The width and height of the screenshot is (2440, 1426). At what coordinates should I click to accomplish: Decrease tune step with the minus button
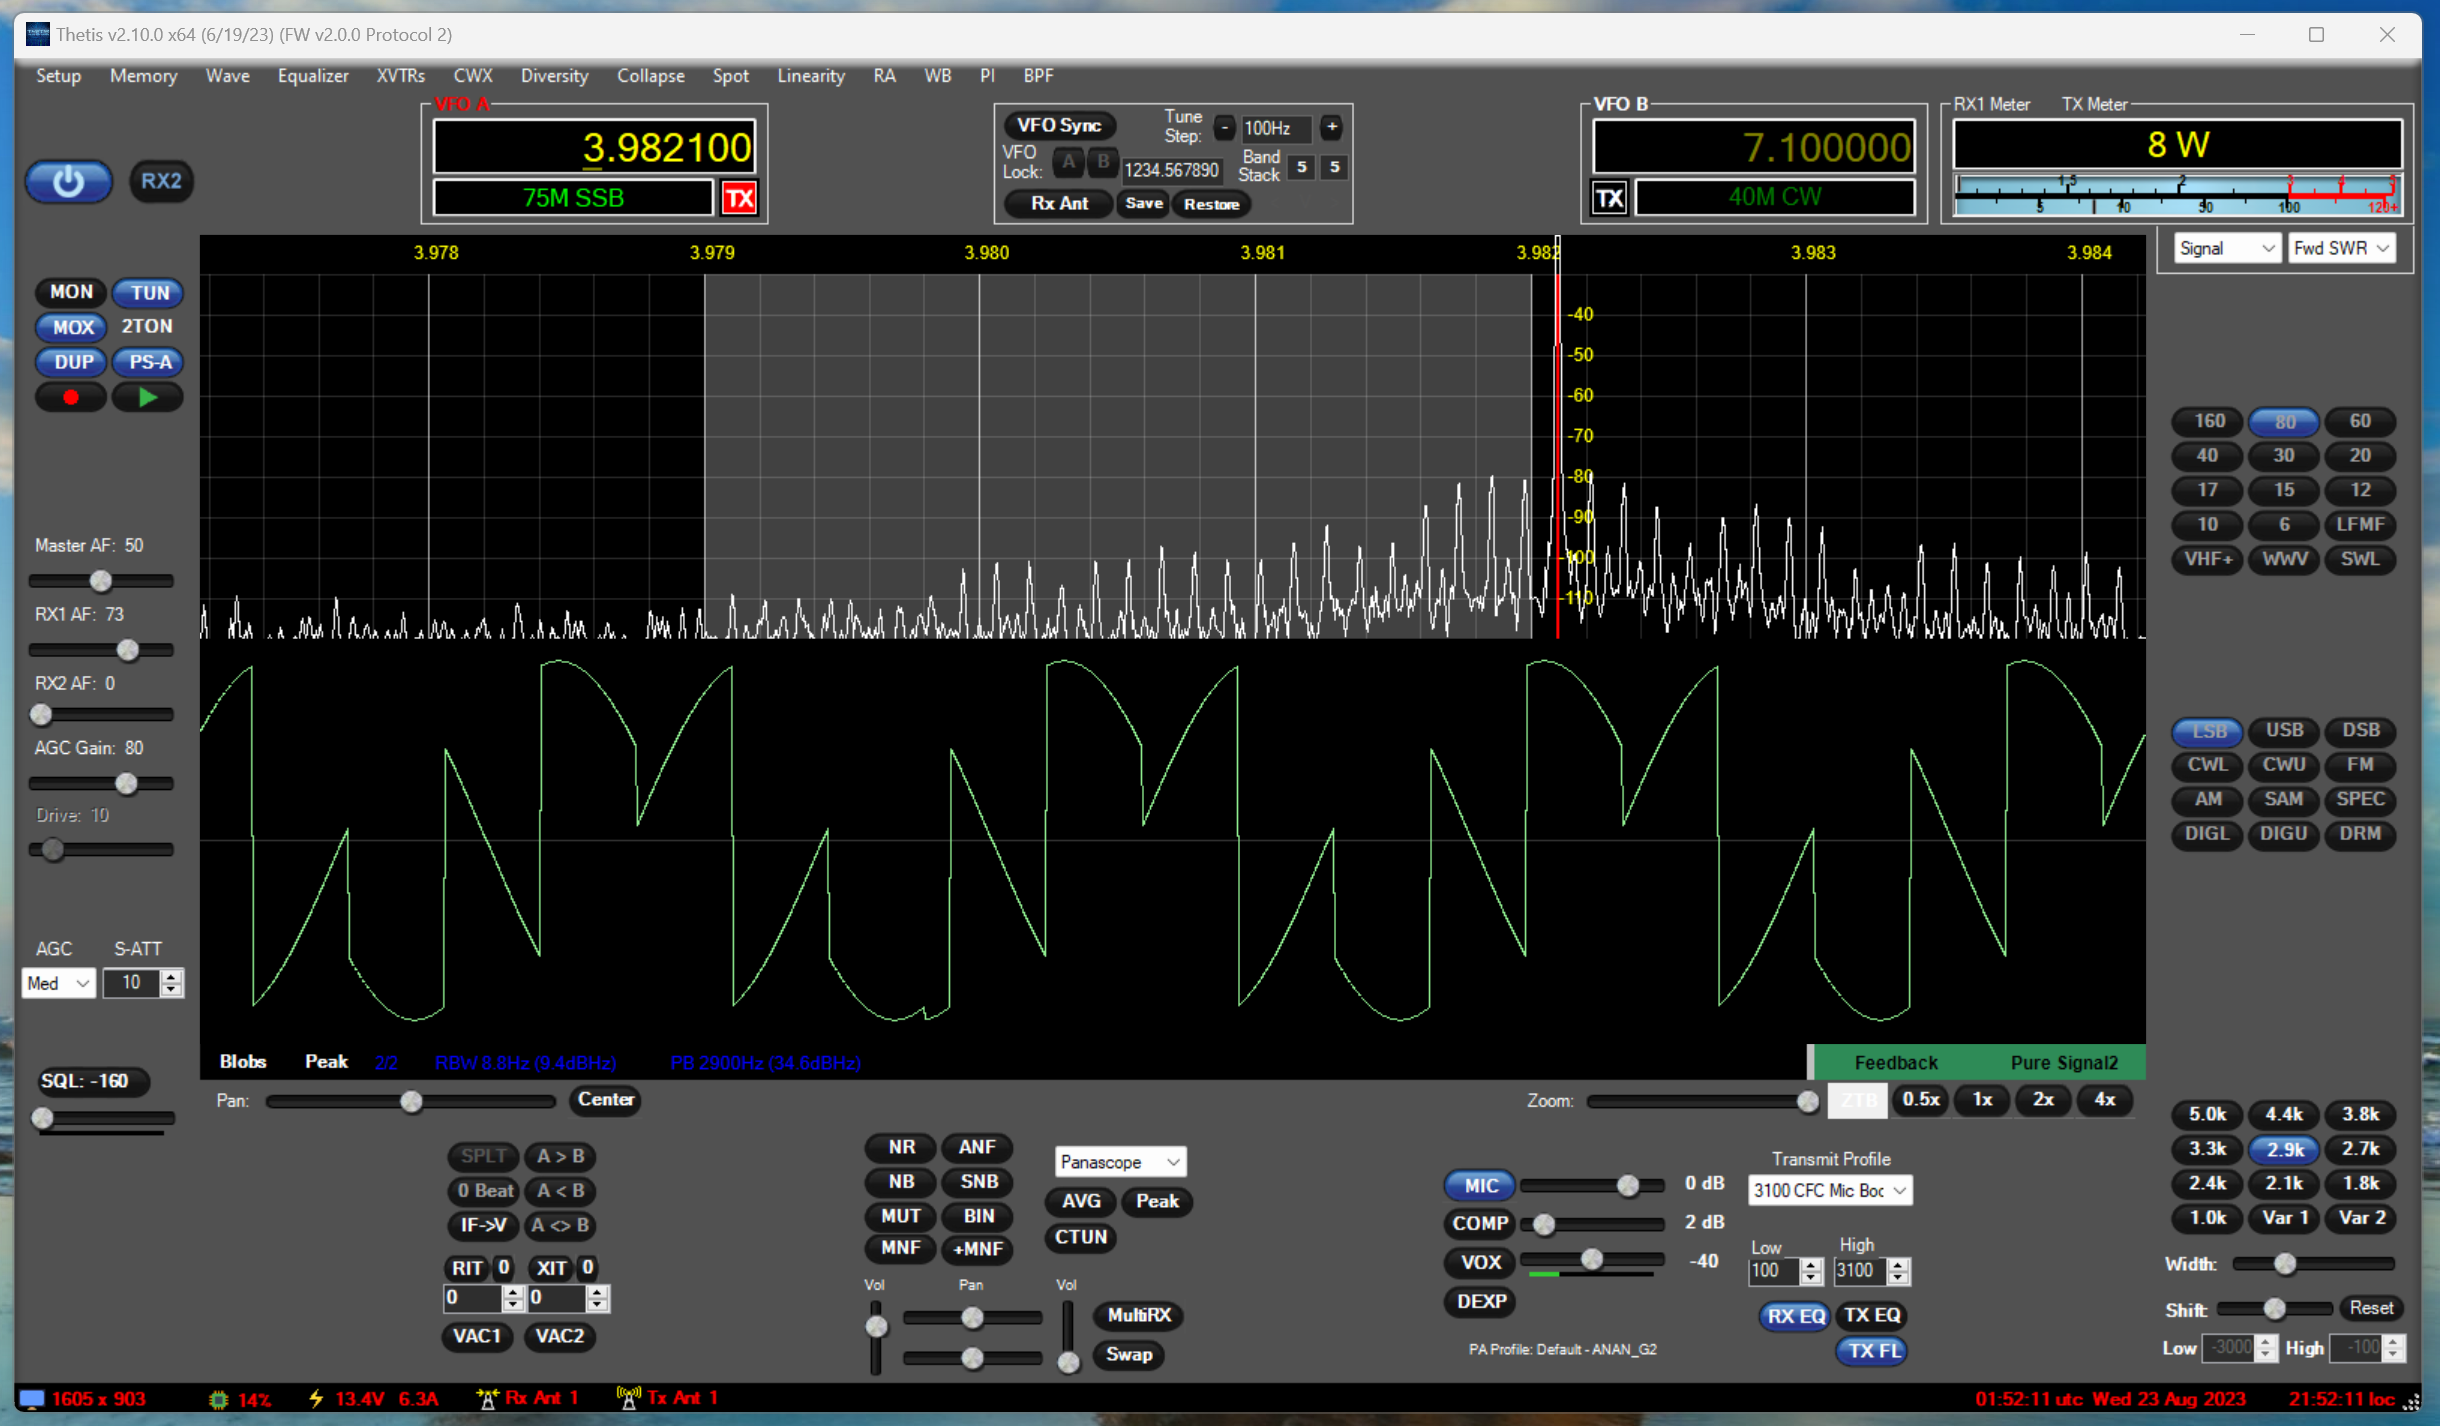click(1224, 128)
